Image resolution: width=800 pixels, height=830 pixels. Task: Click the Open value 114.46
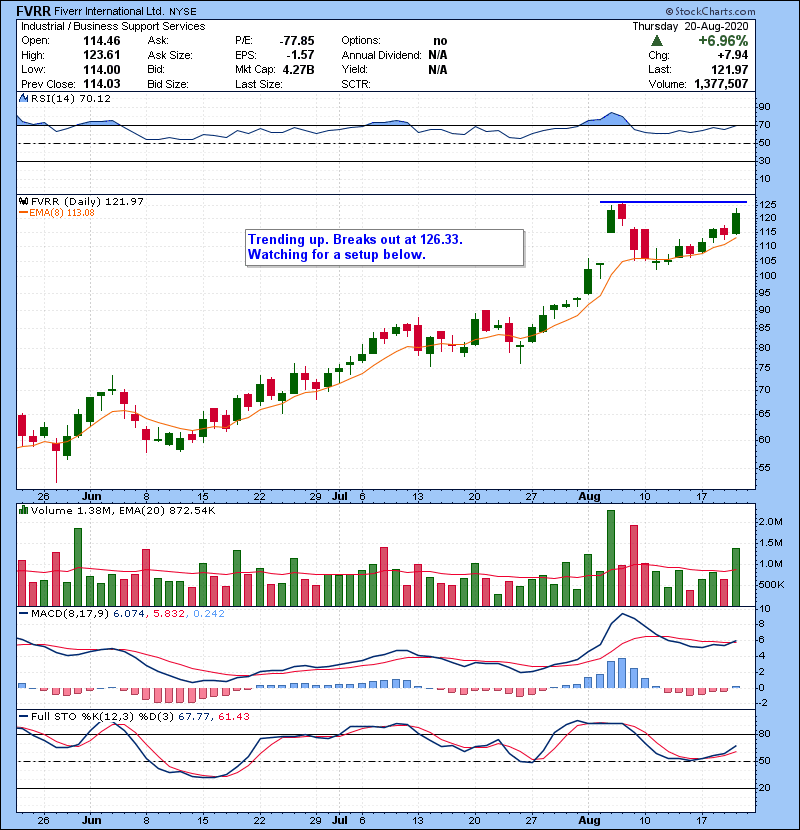pos(102,41)
